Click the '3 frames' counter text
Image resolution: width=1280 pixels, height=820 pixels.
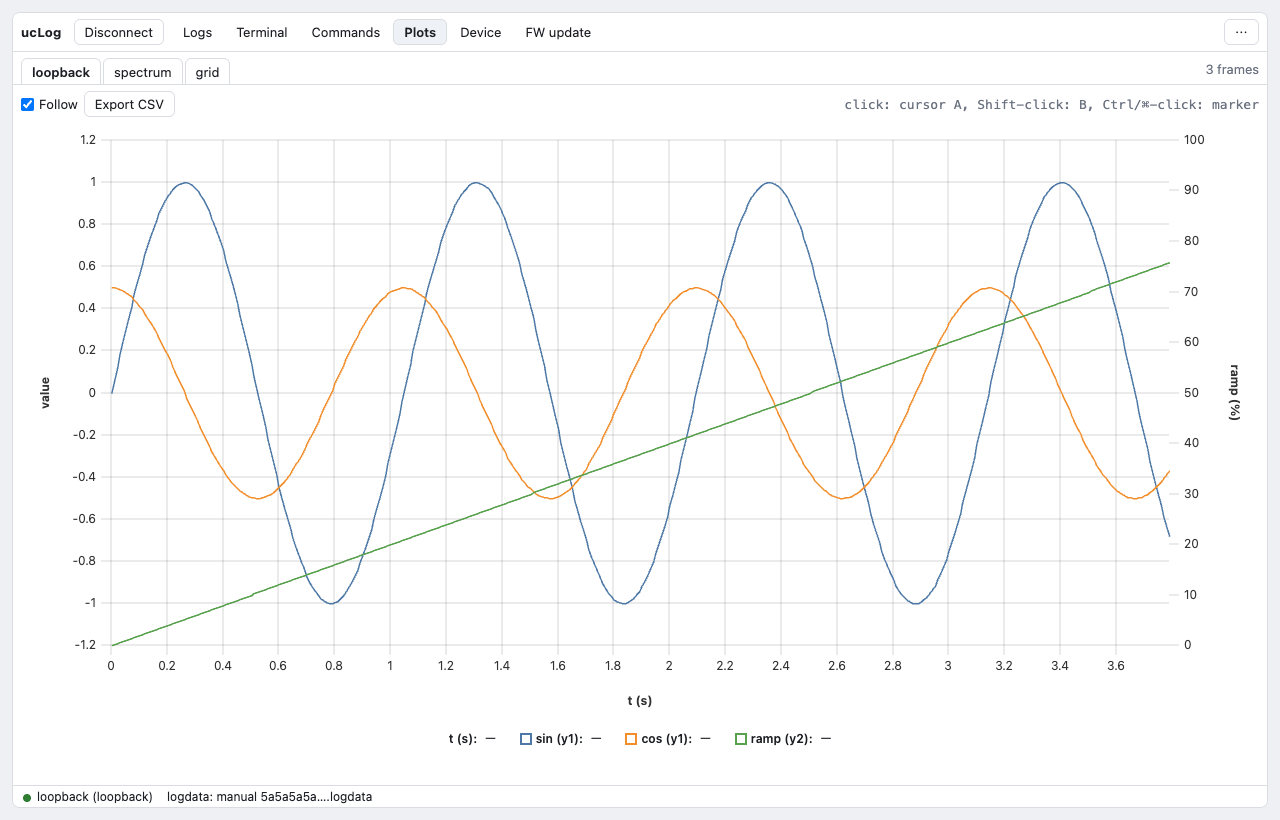[x=1232, y=70]
